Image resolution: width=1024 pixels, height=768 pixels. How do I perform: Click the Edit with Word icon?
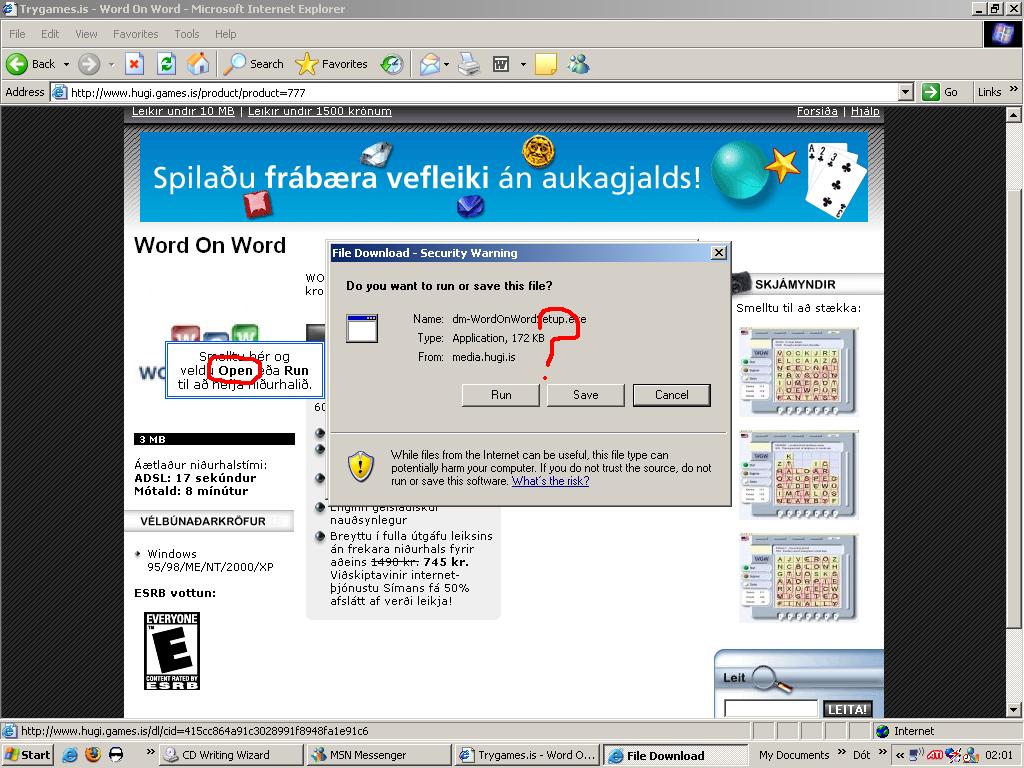[501, 64]
